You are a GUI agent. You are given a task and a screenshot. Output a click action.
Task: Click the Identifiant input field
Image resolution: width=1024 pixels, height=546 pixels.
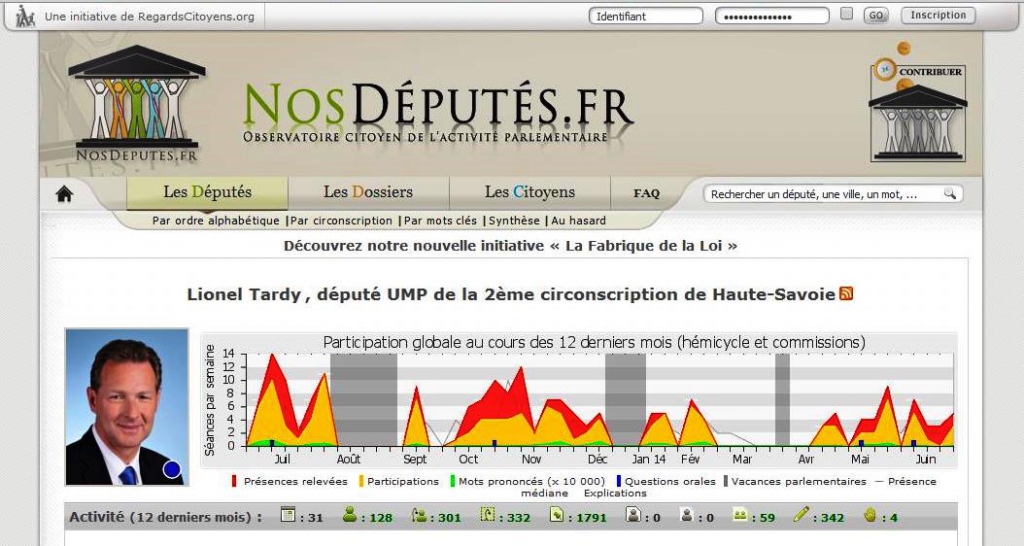645,16
